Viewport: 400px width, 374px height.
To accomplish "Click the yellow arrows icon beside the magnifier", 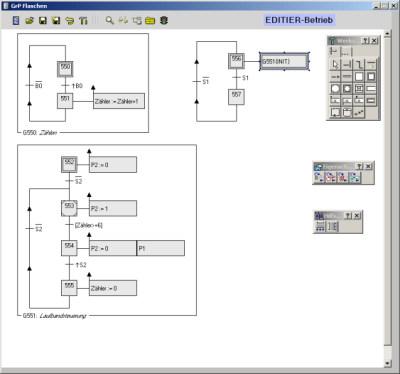I will [x=123, y=20].
